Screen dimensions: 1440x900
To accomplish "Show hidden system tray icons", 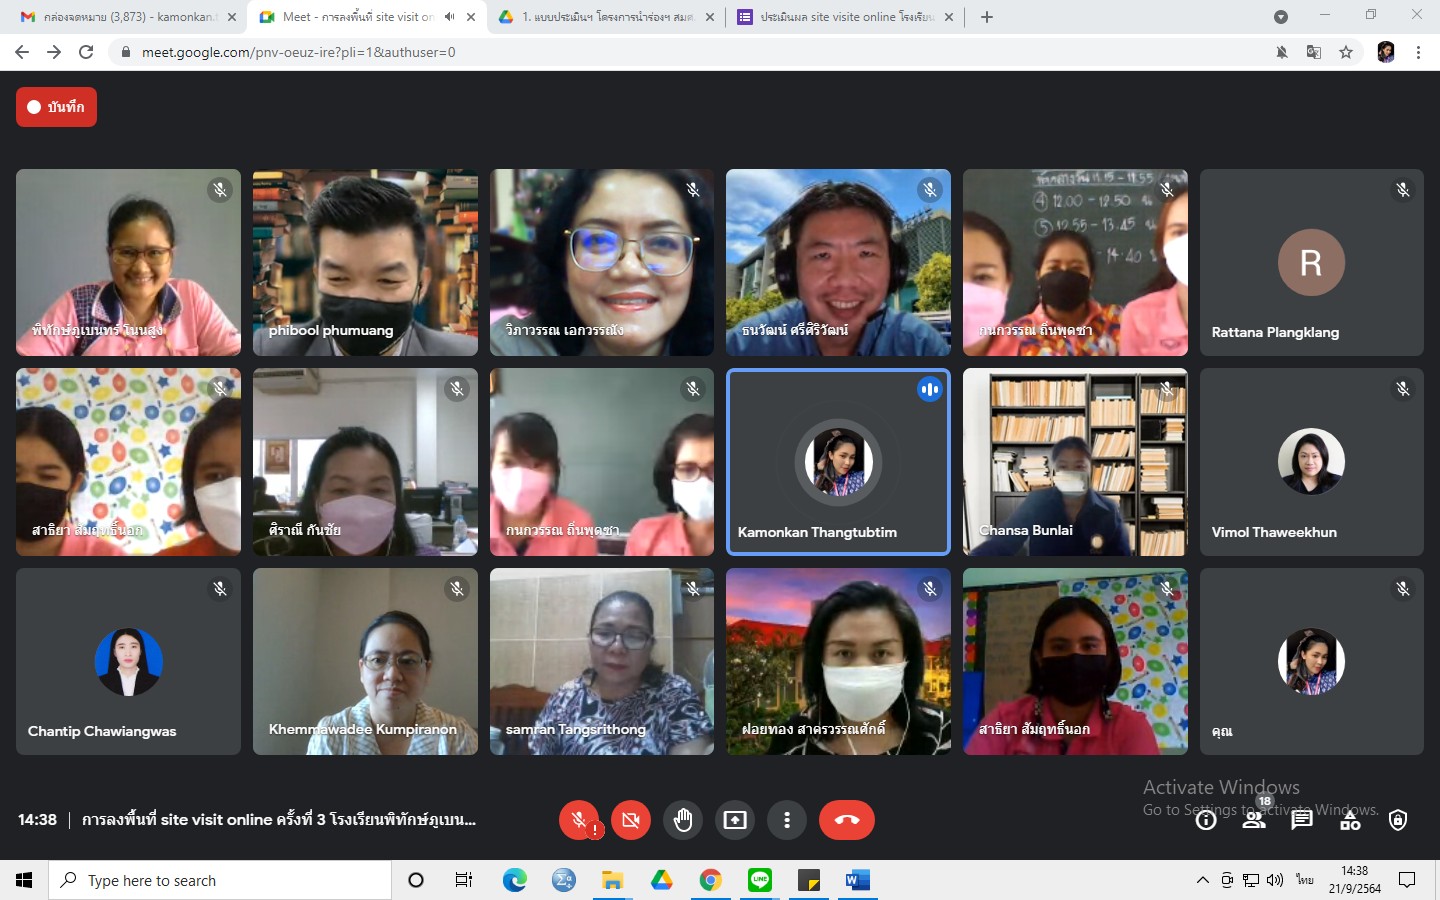I will pyautogui.click(x=1202, y=880).
